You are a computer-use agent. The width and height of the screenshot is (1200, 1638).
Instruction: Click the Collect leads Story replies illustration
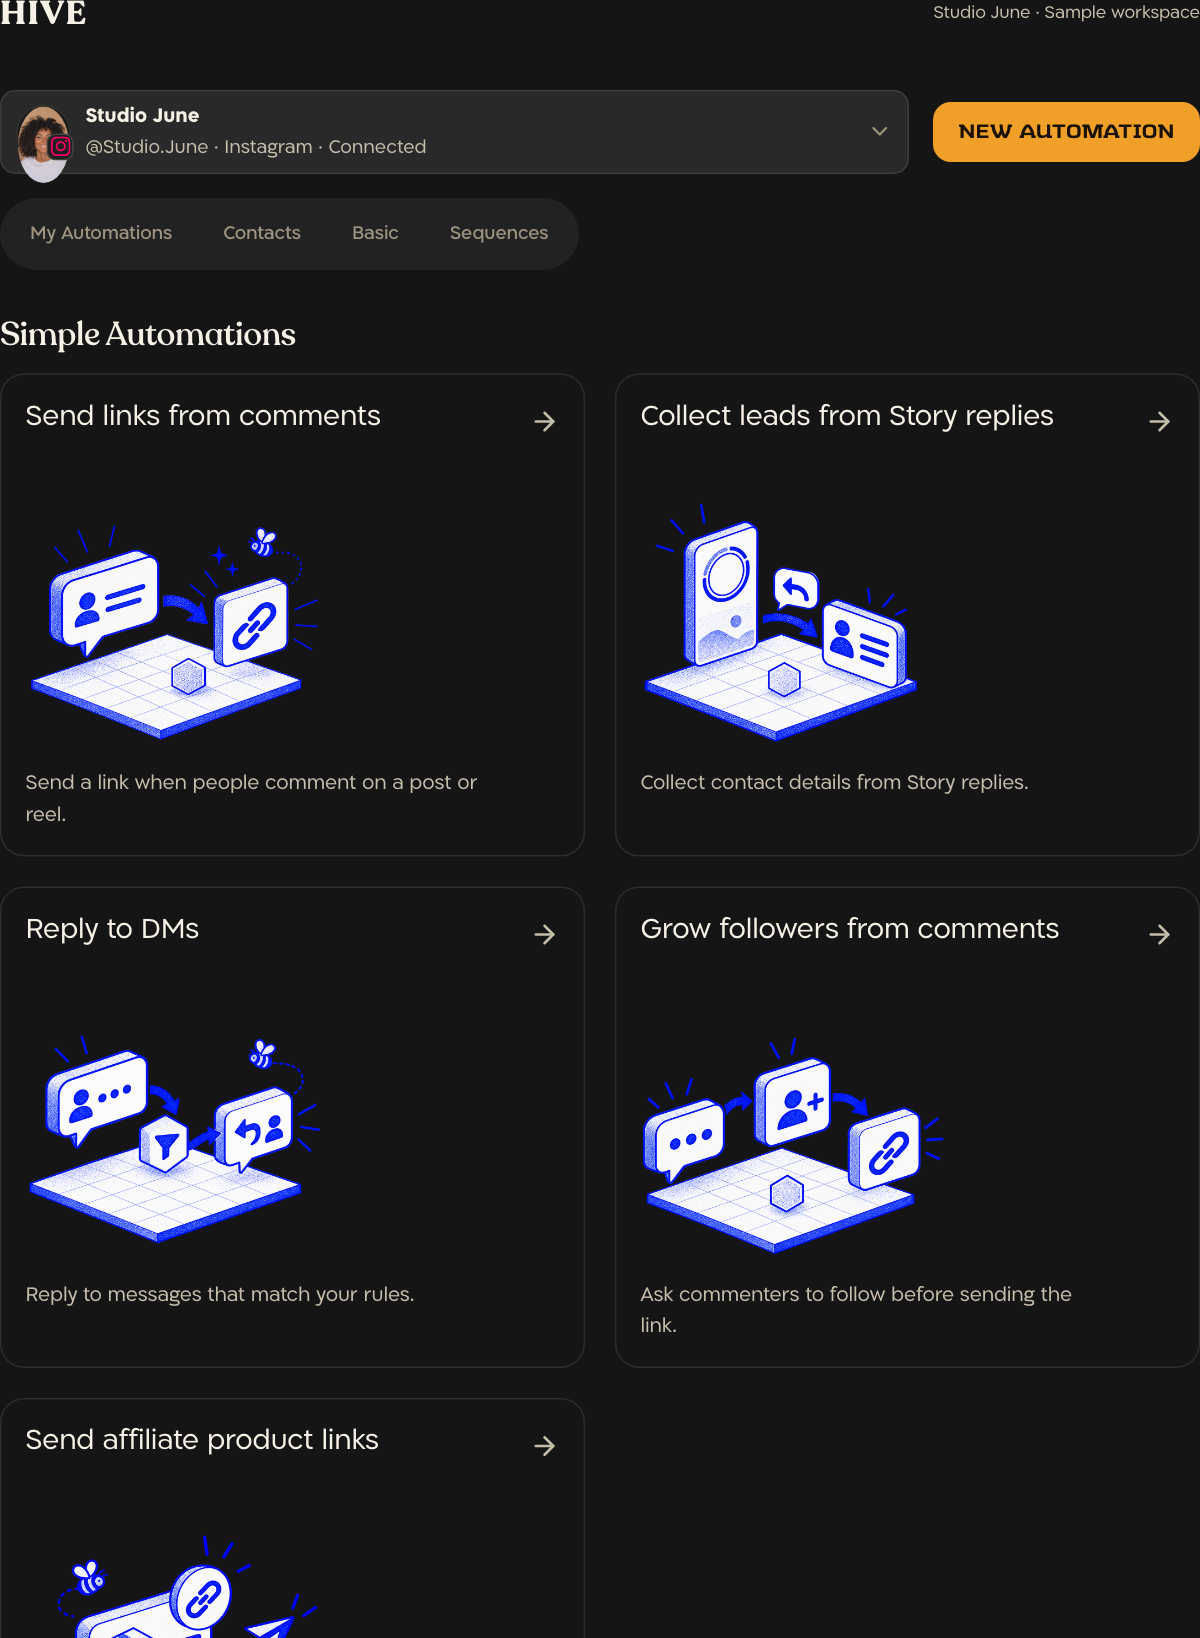[782, 622]
